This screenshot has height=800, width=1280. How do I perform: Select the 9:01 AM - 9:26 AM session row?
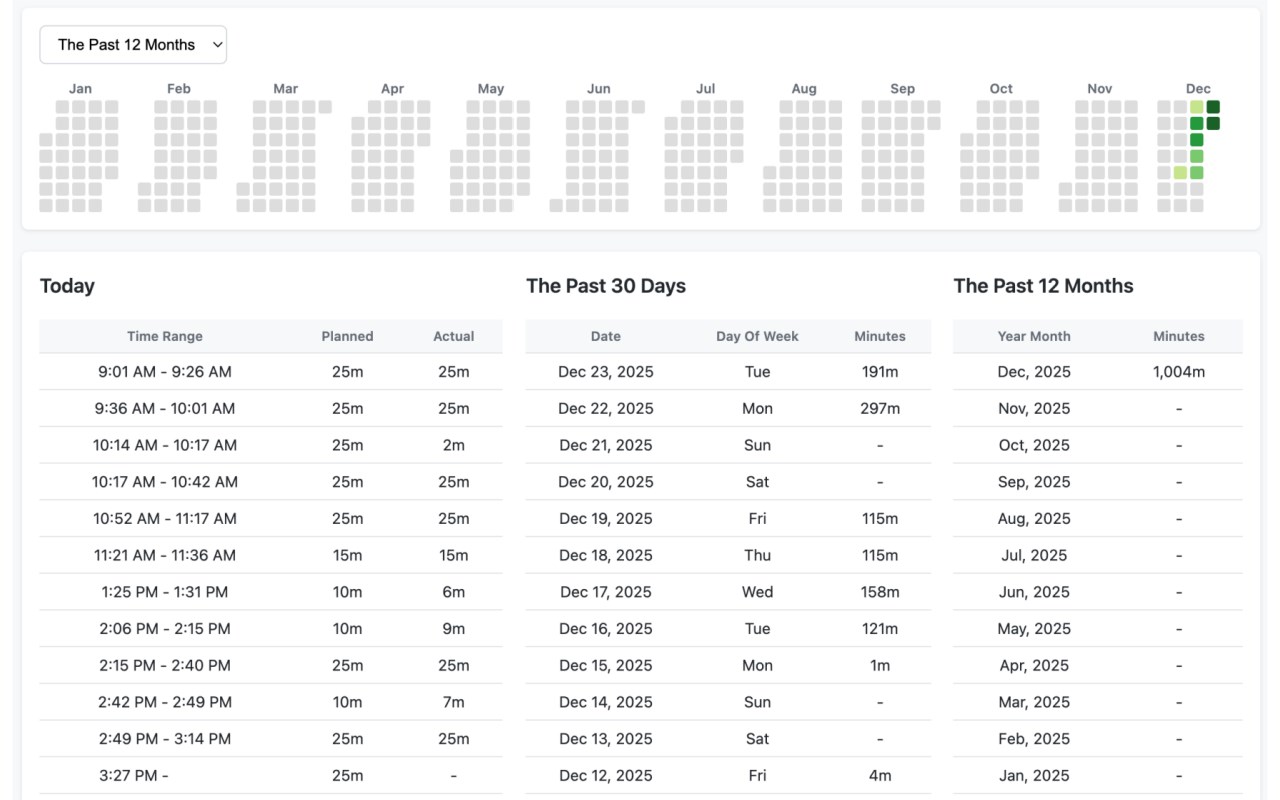click(165, 372)
